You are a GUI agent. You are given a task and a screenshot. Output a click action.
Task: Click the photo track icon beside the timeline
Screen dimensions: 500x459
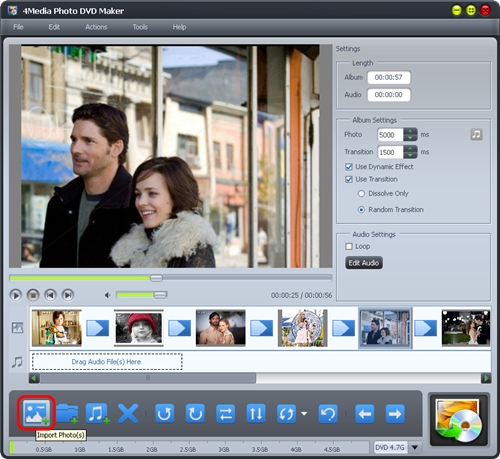17,328
